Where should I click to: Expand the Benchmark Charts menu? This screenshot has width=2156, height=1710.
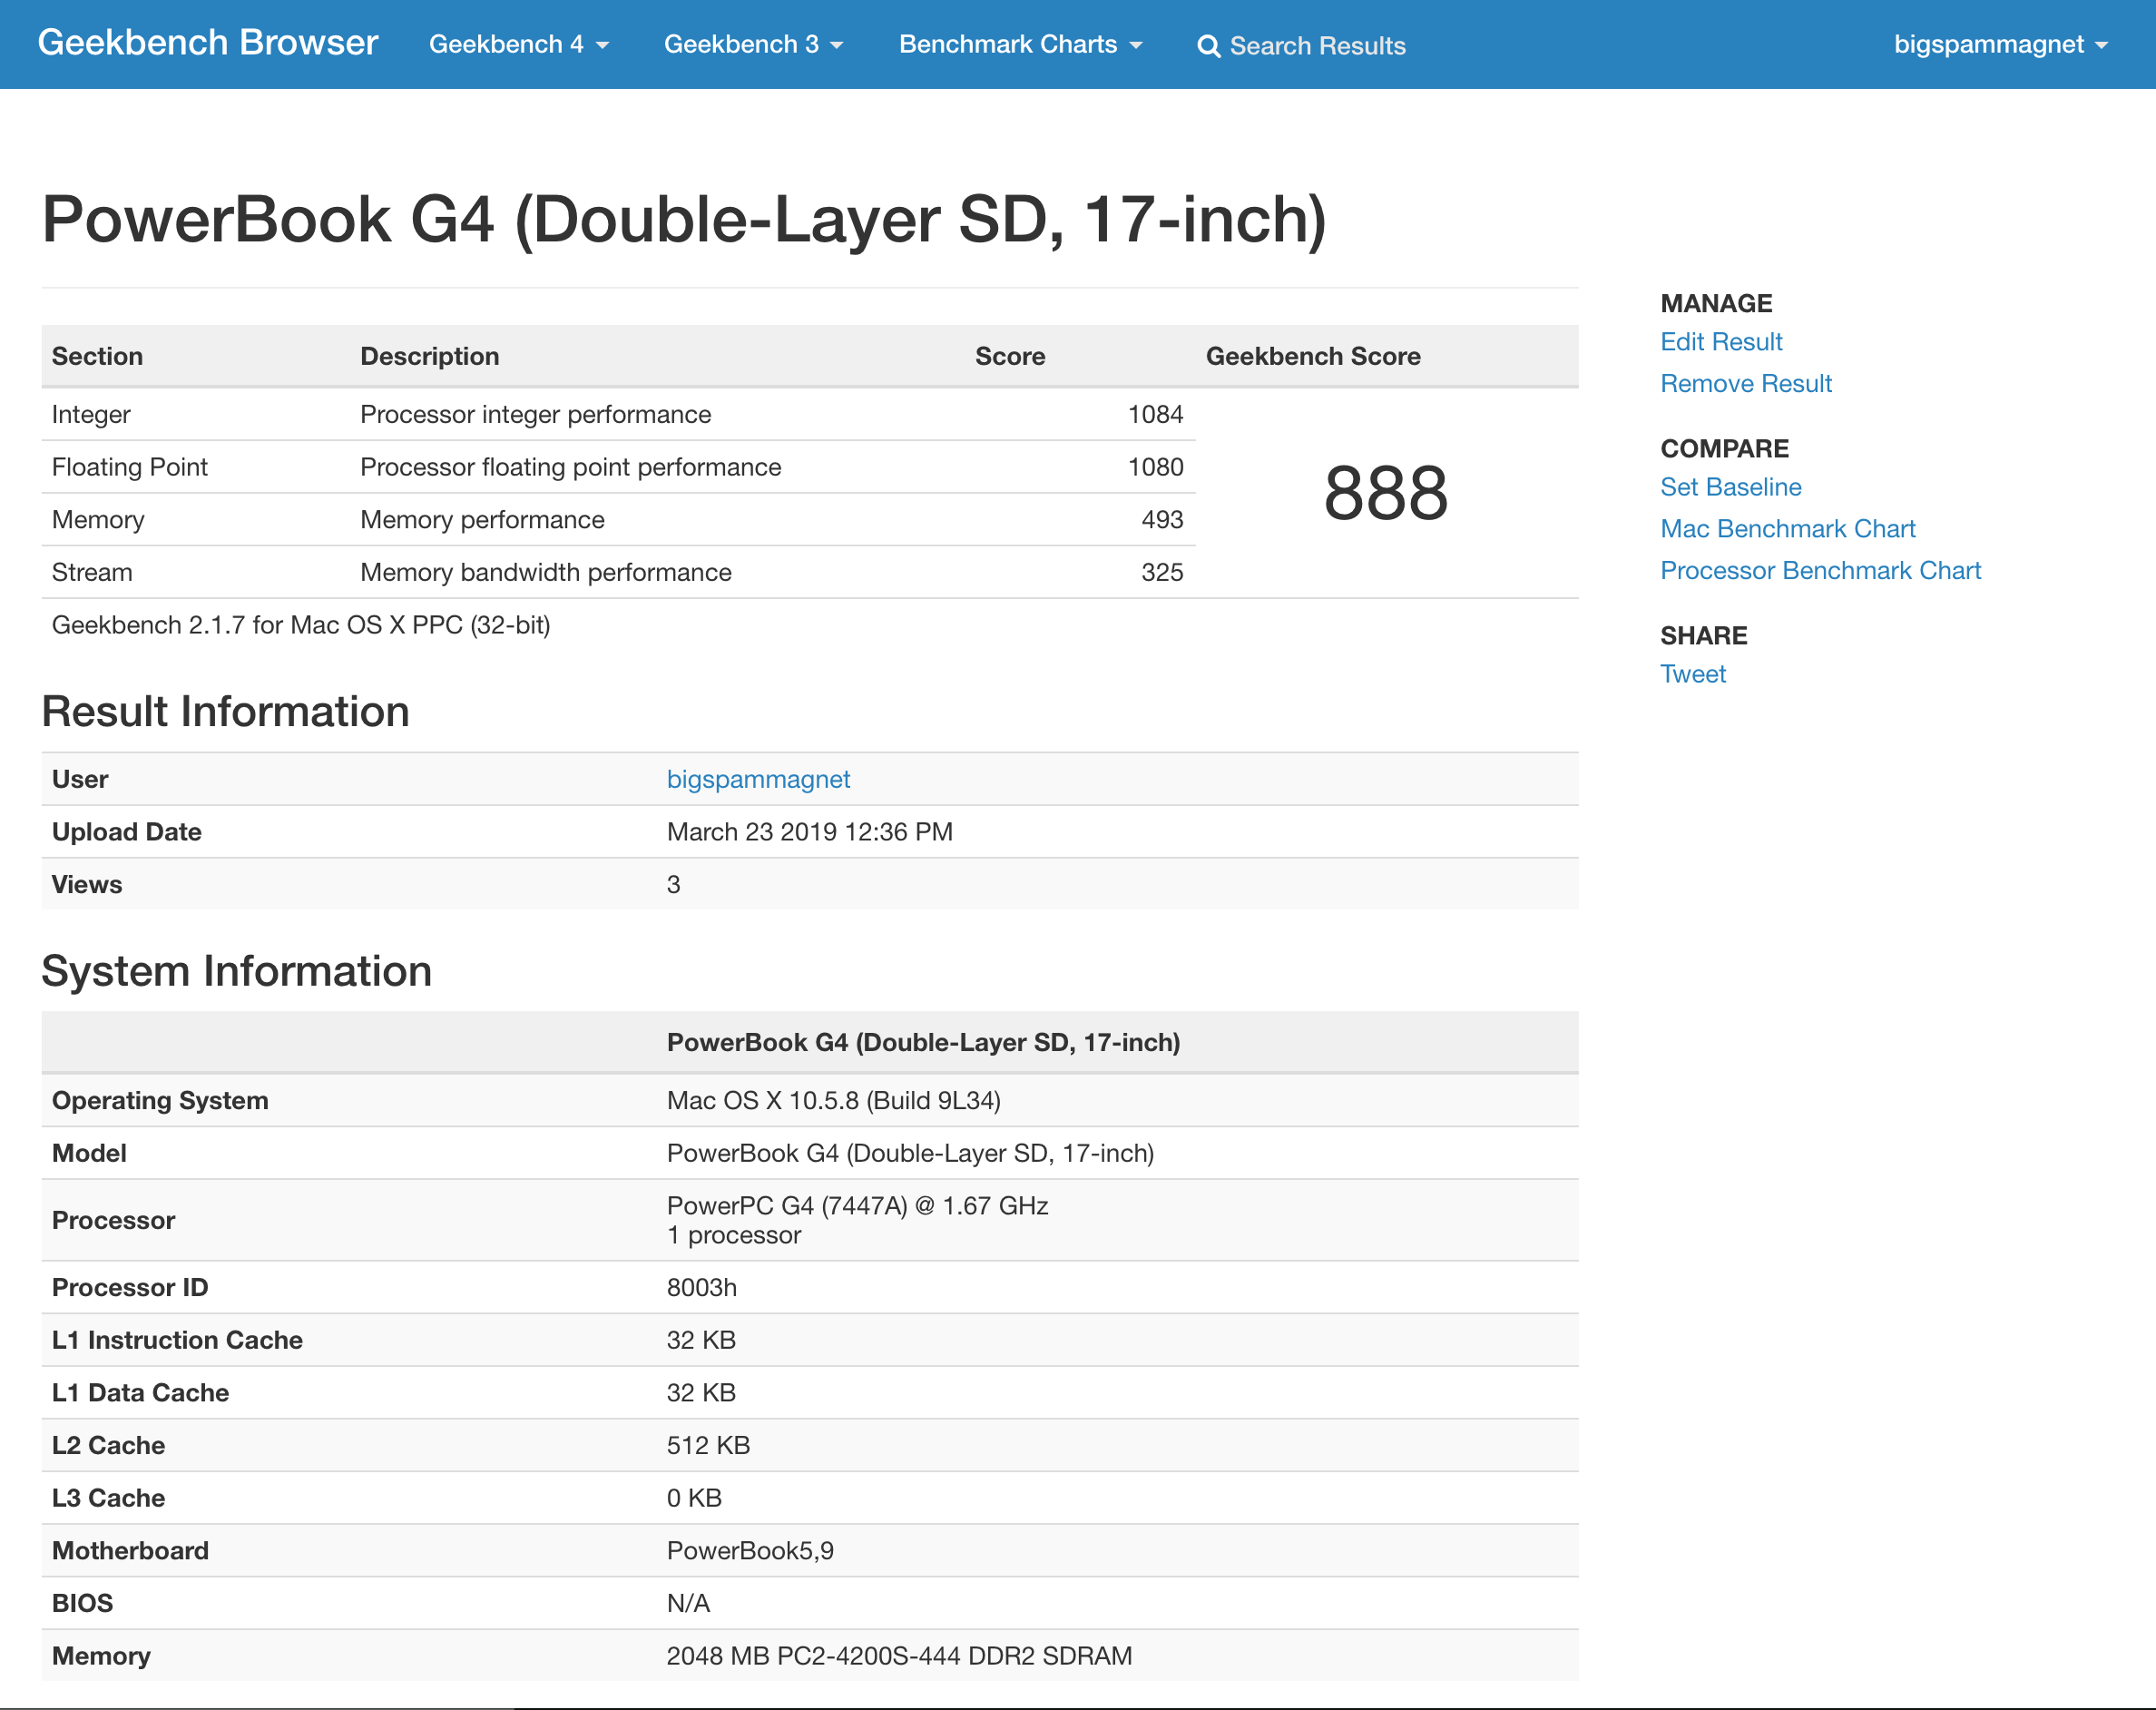coord(1020,44)
